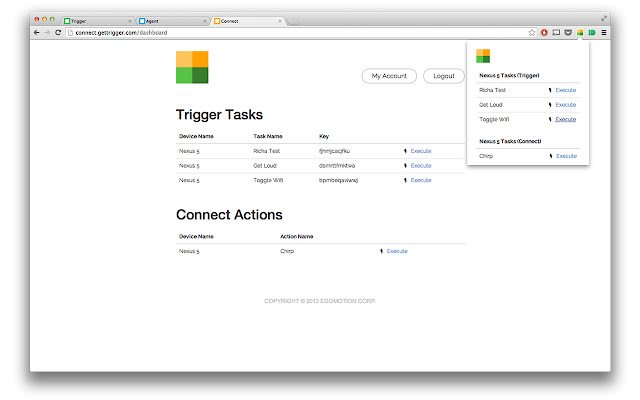Click the Trigger logo on dashboard page
This screenshot has width=640, height=400.
(x=192, y=67)
